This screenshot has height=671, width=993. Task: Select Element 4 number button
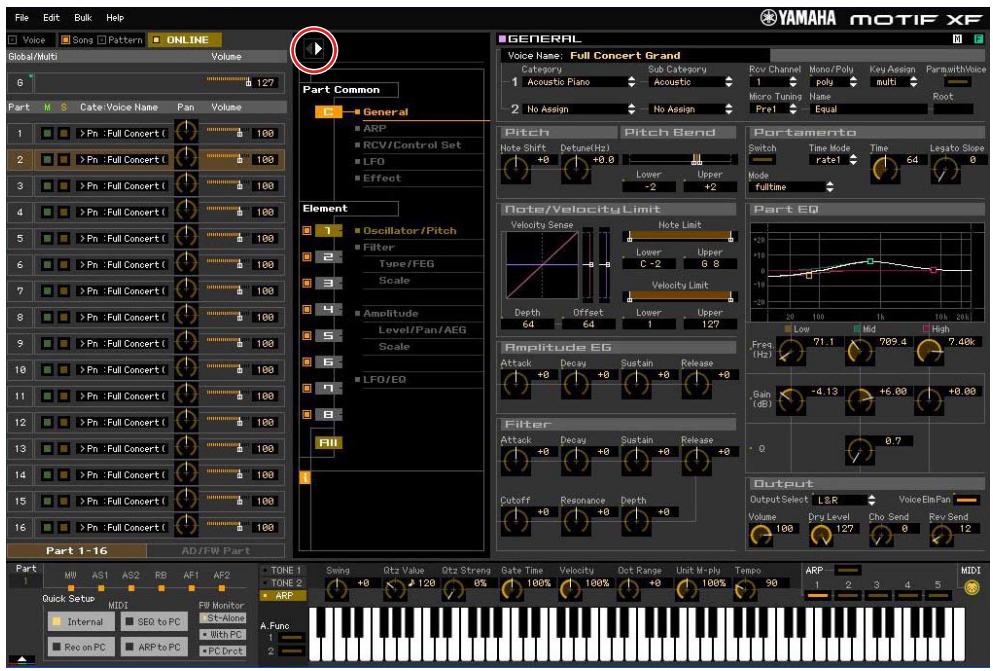click(328, 310)
